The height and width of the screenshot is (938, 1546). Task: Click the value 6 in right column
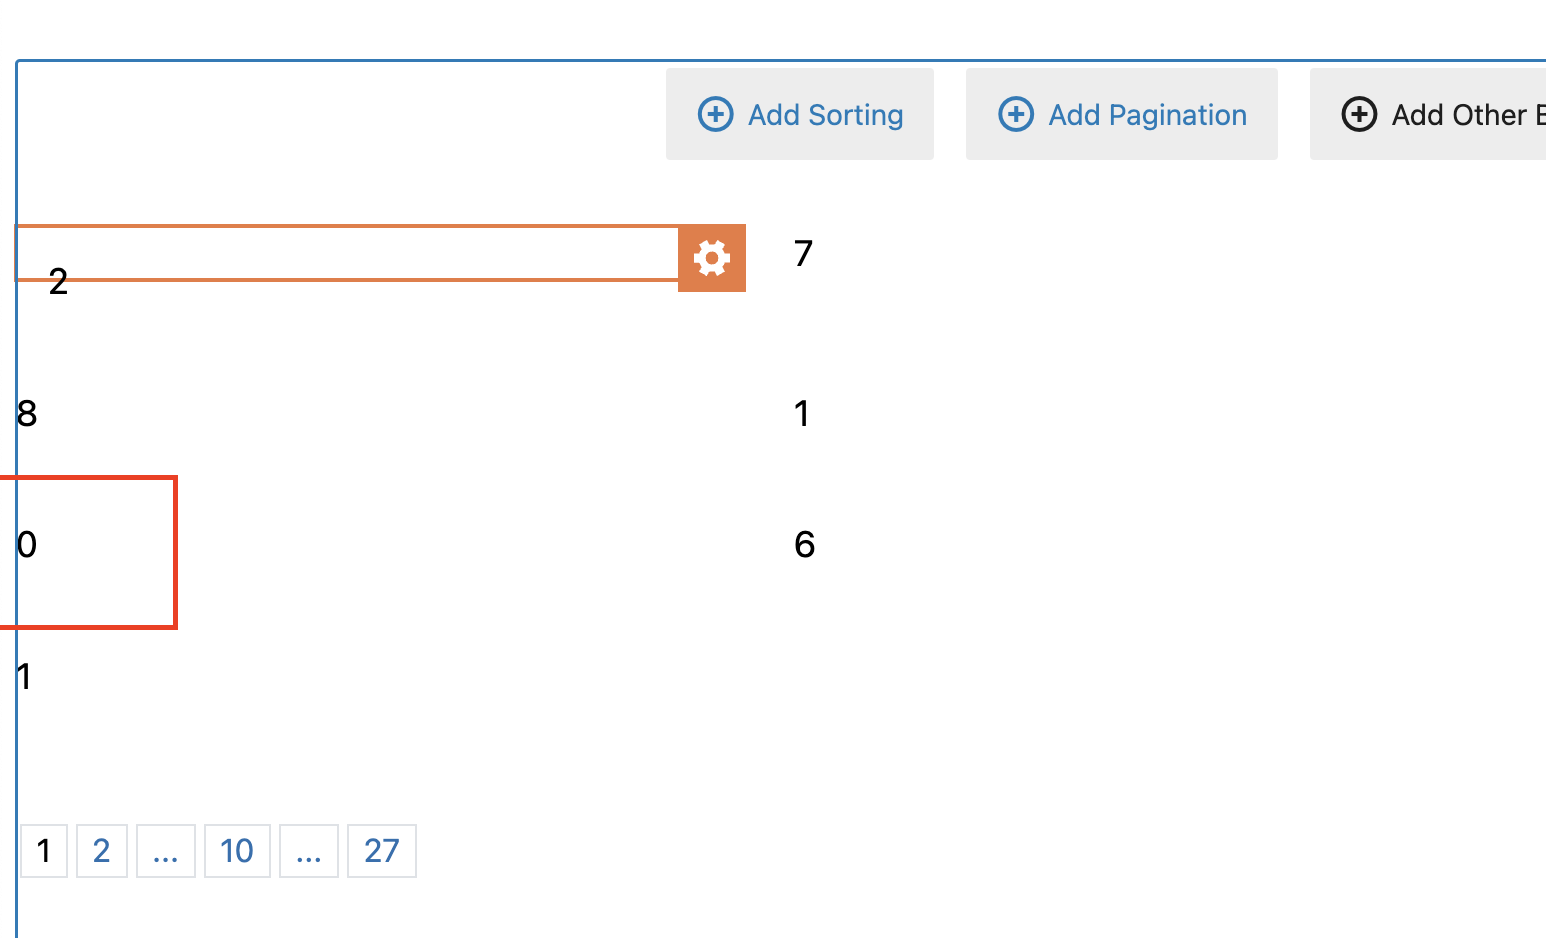(x=804, y=545)
